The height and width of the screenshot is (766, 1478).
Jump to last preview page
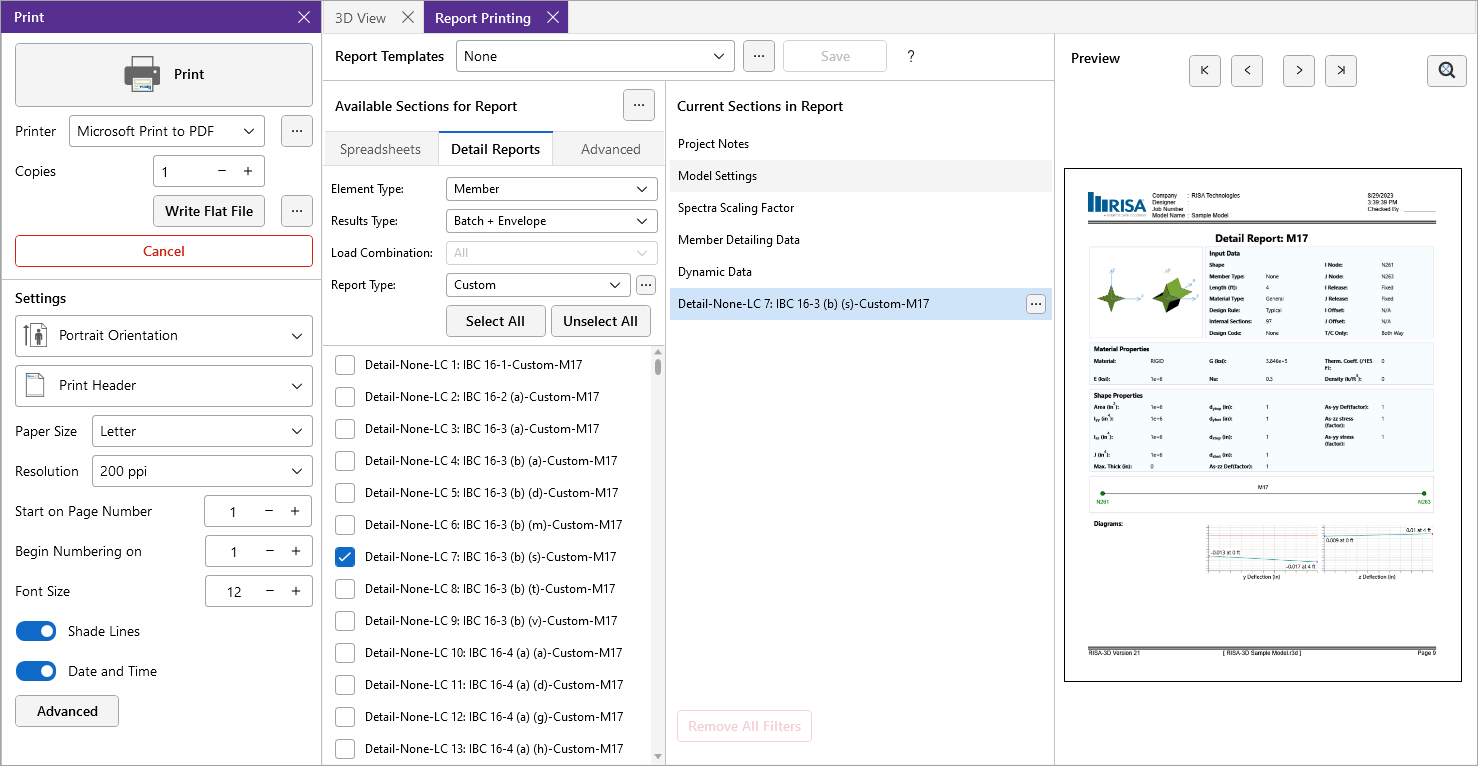pyautogui.click(x=1341, y=71)
